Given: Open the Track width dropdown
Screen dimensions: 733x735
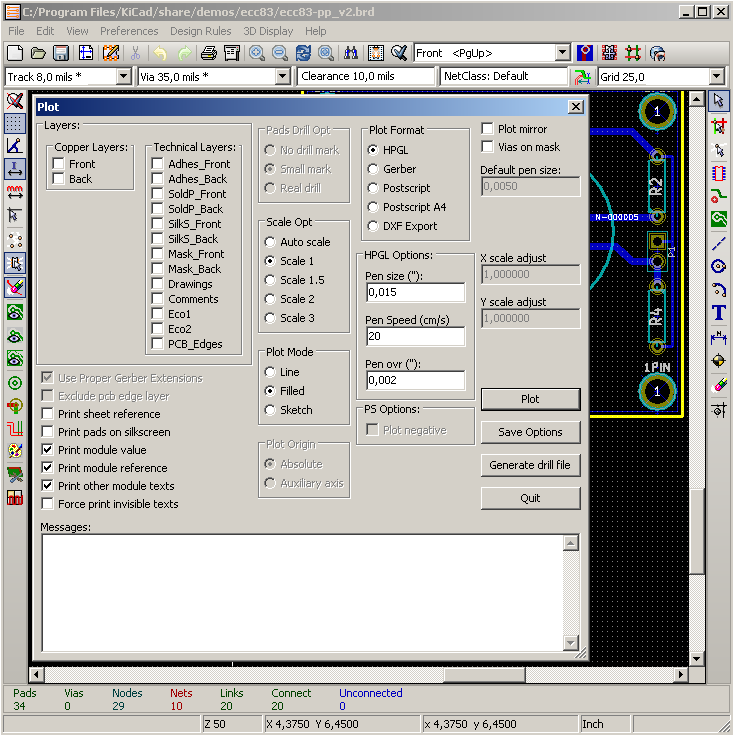Looking at the screenshot, I should pos(124,77).
